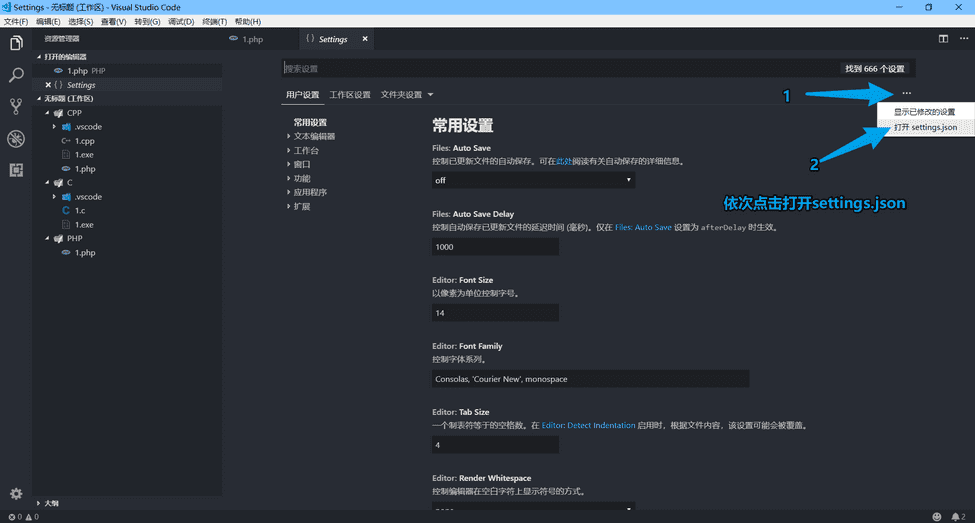Open the three-dots more actions menu
Viewport: 975px width, 523px height.
click(906, 94)
